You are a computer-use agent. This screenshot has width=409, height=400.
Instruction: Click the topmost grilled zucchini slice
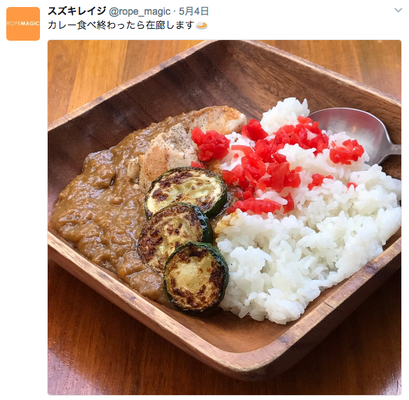coord(186,192)
